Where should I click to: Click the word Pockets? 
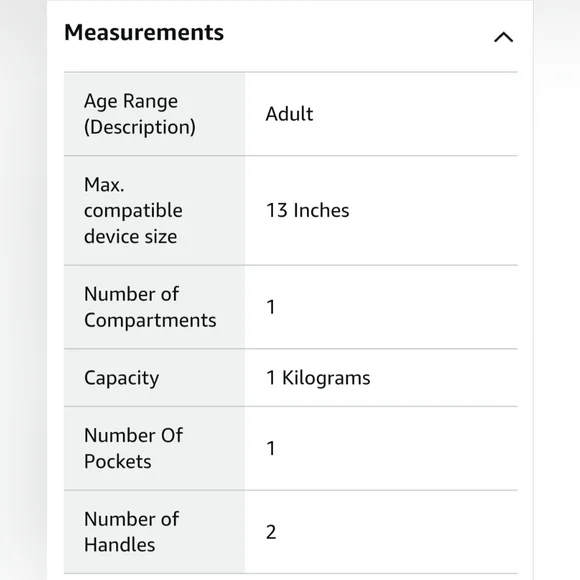tap(118, 462)
